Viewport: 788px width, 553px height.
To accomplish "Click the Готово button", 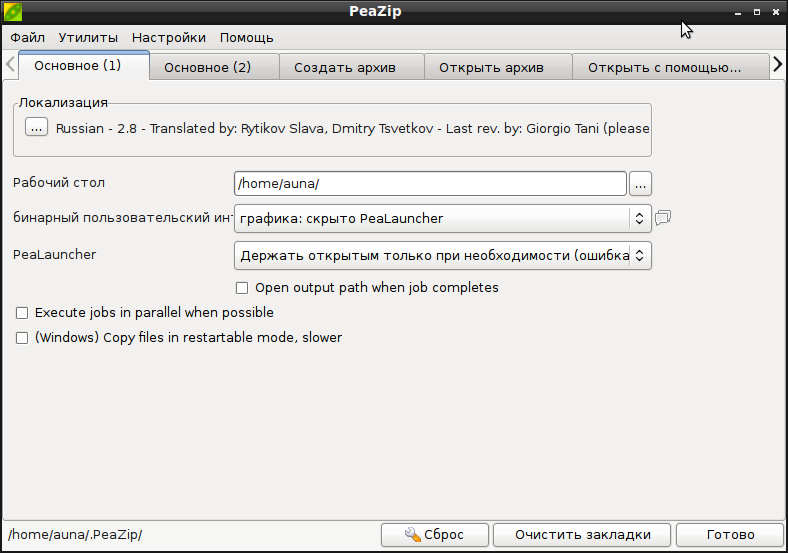I will coord(730,534).
